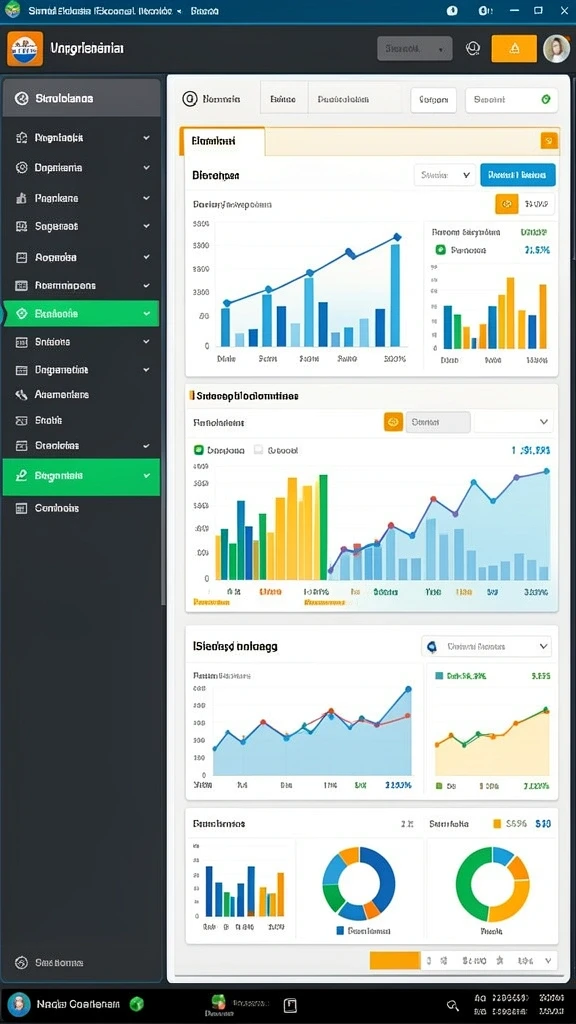576x1024 pixels.
Task: Open the small dropdown left of the blue button
Action: [445, 175]
